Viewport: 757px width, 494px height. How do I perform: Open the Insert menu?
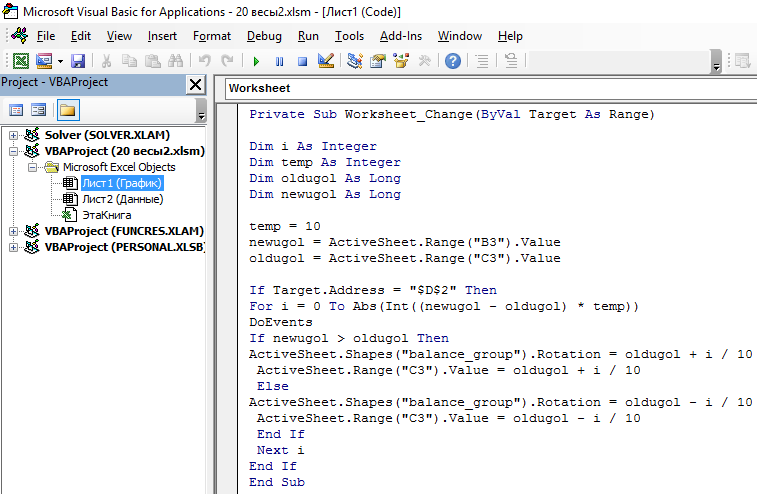coord(162,36)
